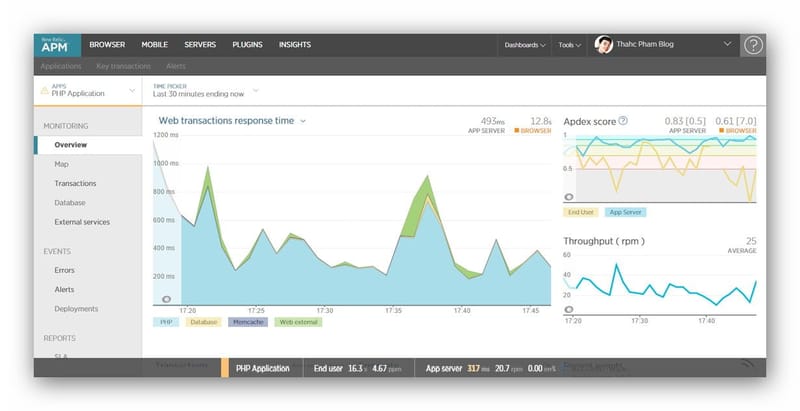The width and height of the screenshot is (800, 411).
Task: Click App server 317 ms stat in status bar
Action: pos(458,368)
